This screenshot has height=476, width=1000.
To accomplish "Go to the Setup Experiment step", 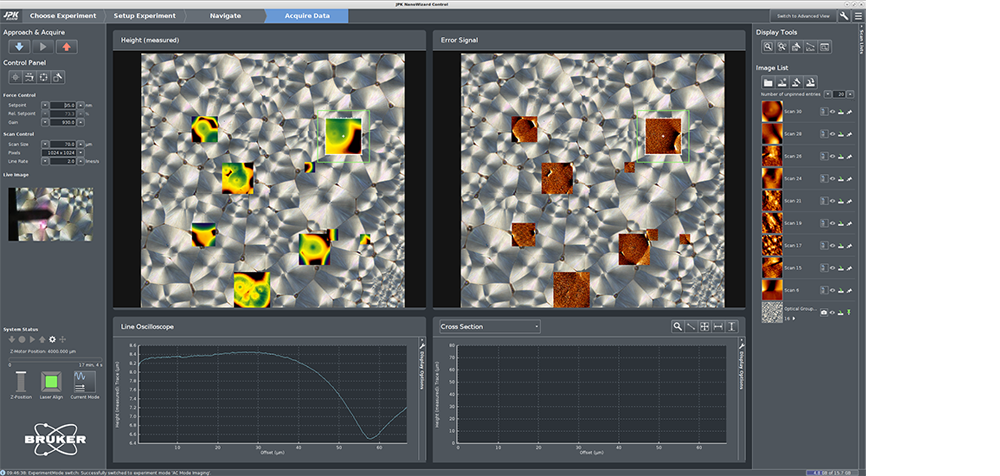I will point(144,16).
